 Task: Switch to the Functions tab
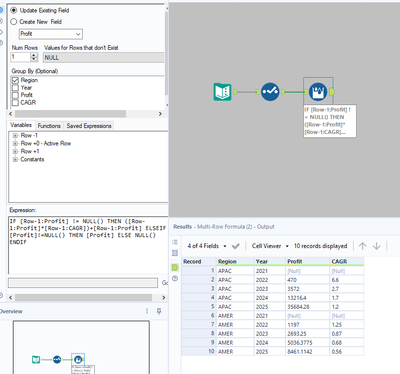point(49,126)
